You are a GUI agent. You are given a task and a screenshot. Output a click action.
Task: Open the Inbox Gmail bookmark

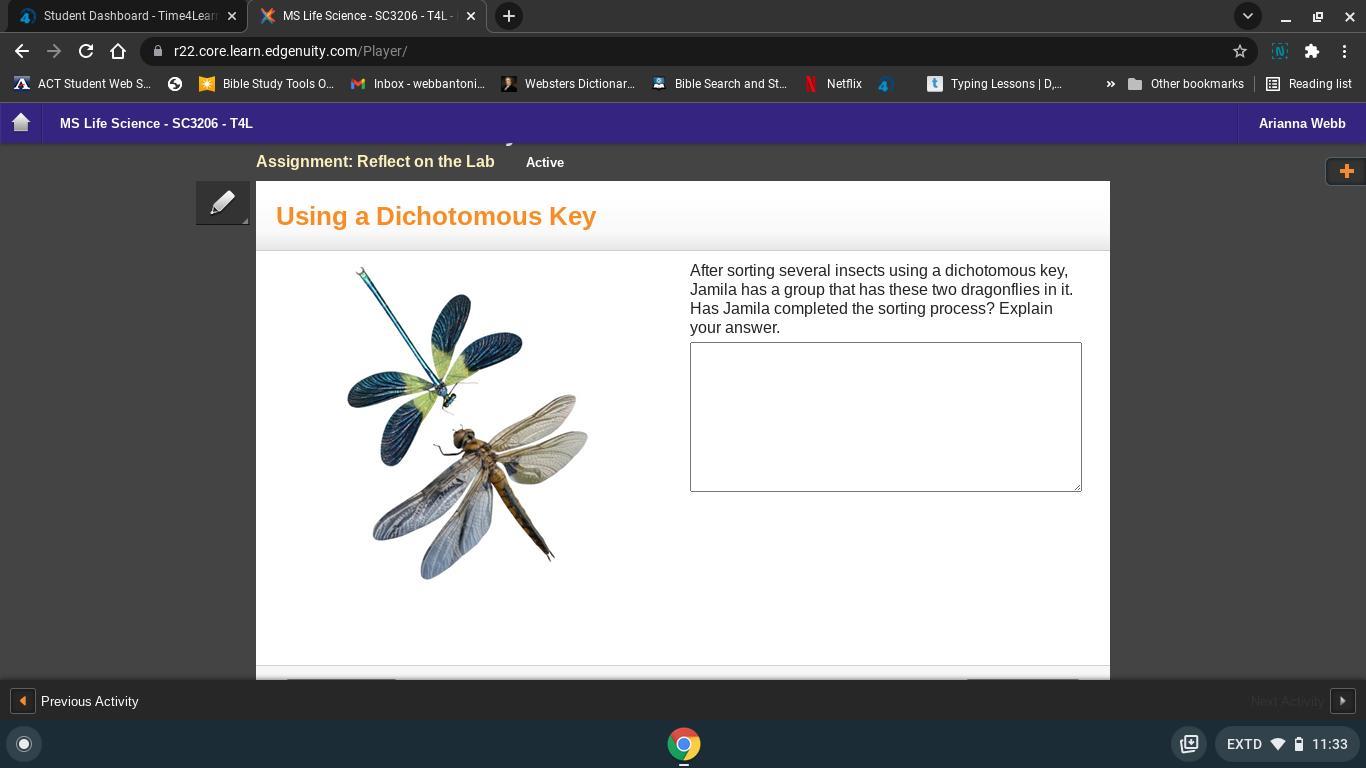pos(417,84)
